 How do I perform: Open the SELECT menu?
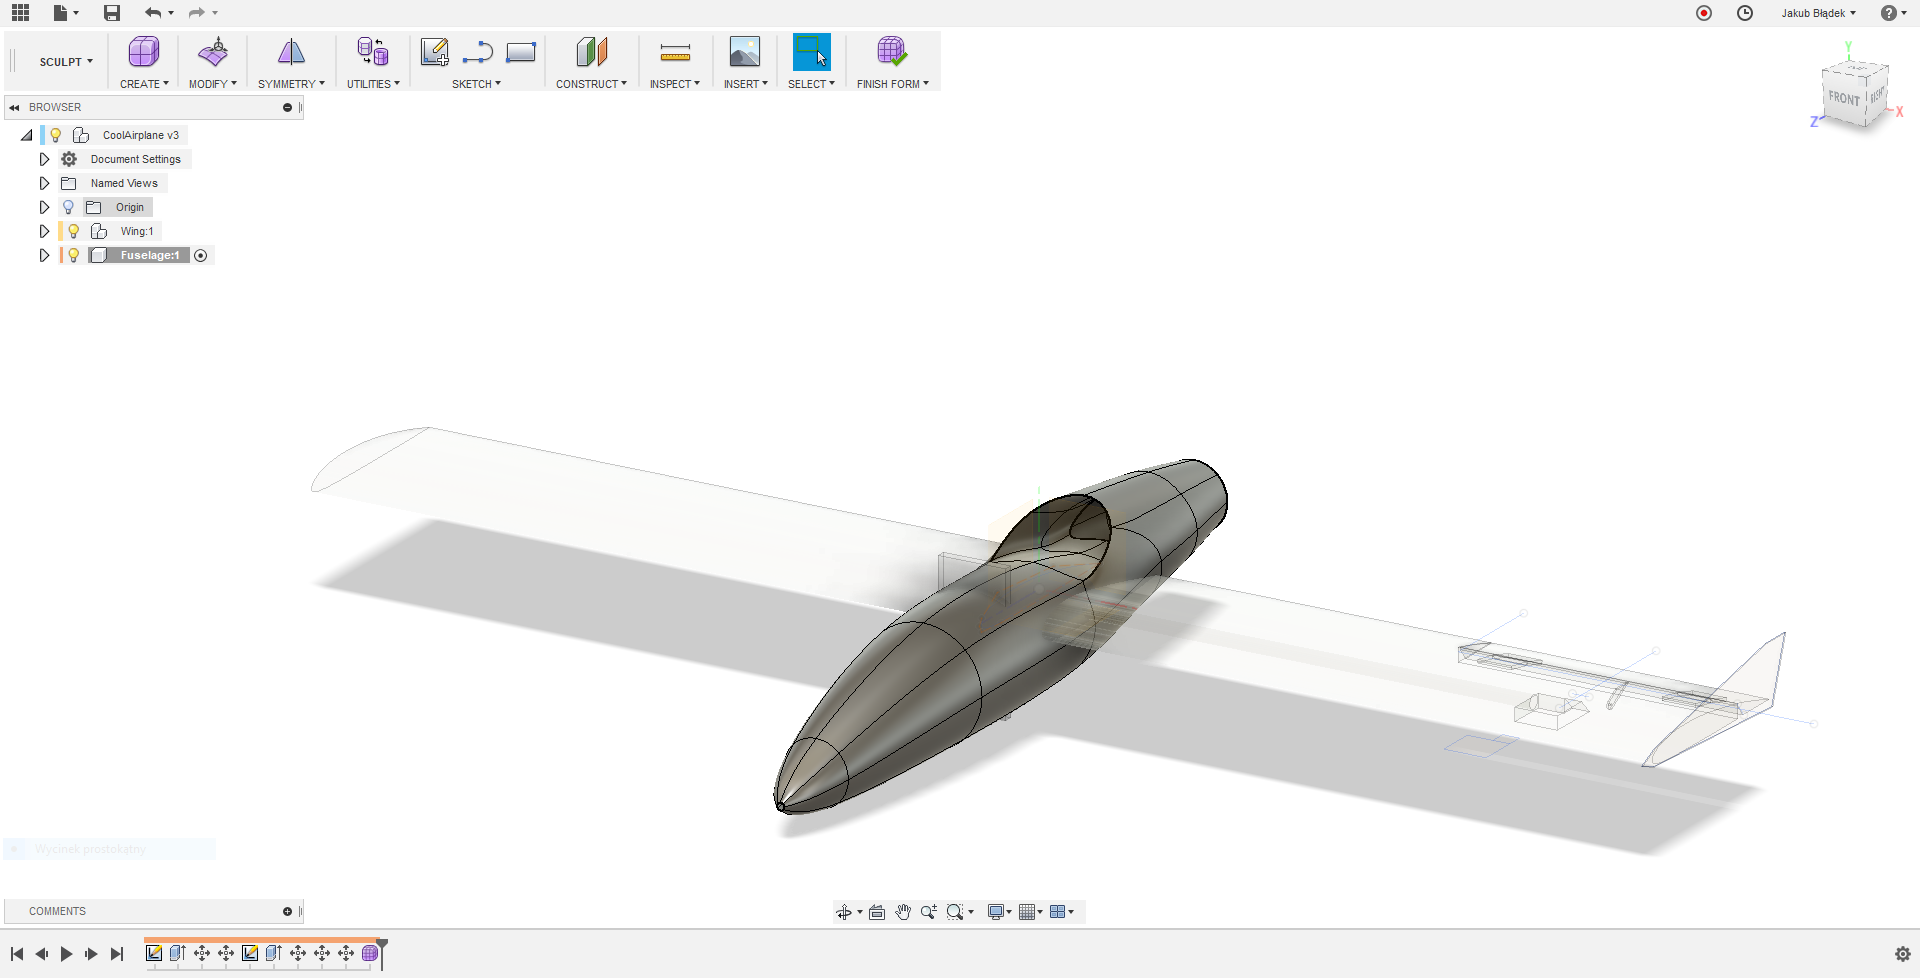click(x=811, y=84)
